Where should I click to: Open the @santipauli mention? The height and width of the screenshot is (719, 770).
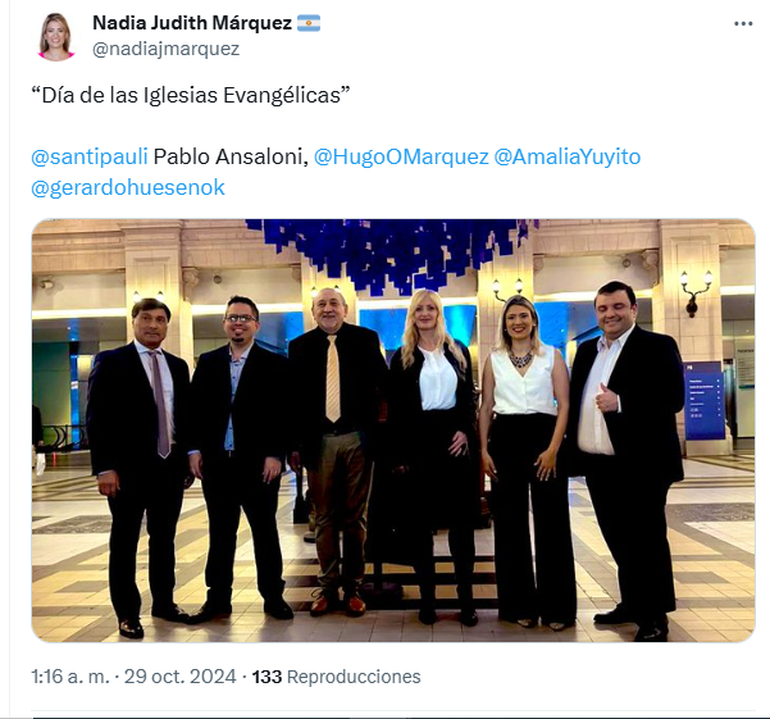click(x=89, y=157)
